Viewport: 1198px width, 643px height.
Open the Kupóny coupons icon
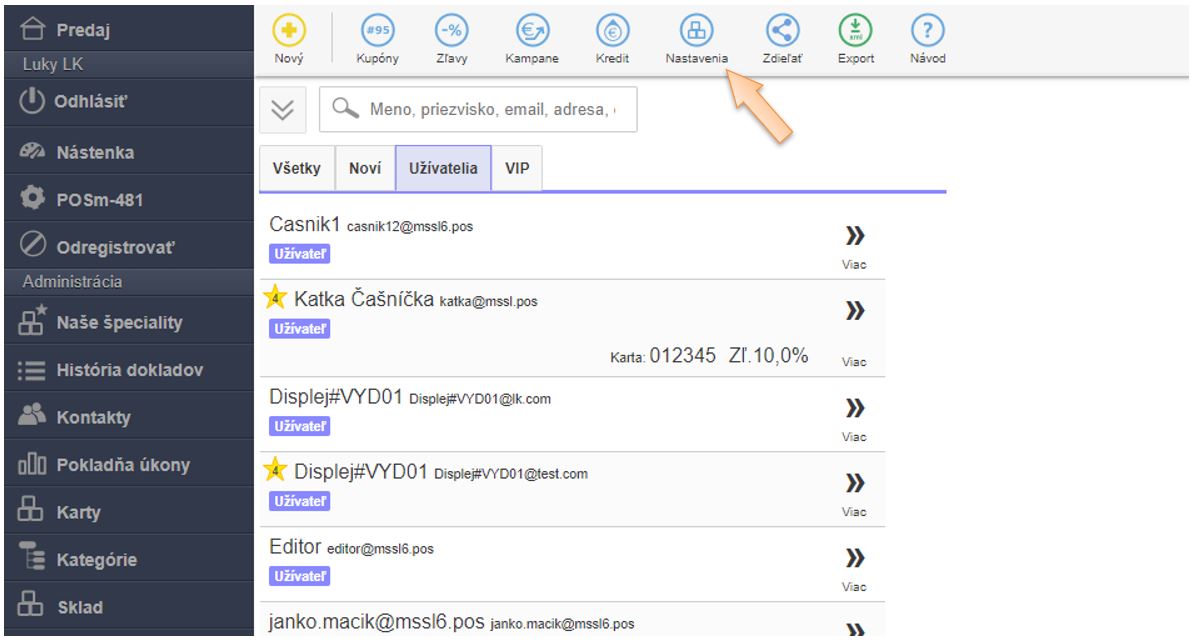point(377,30)
